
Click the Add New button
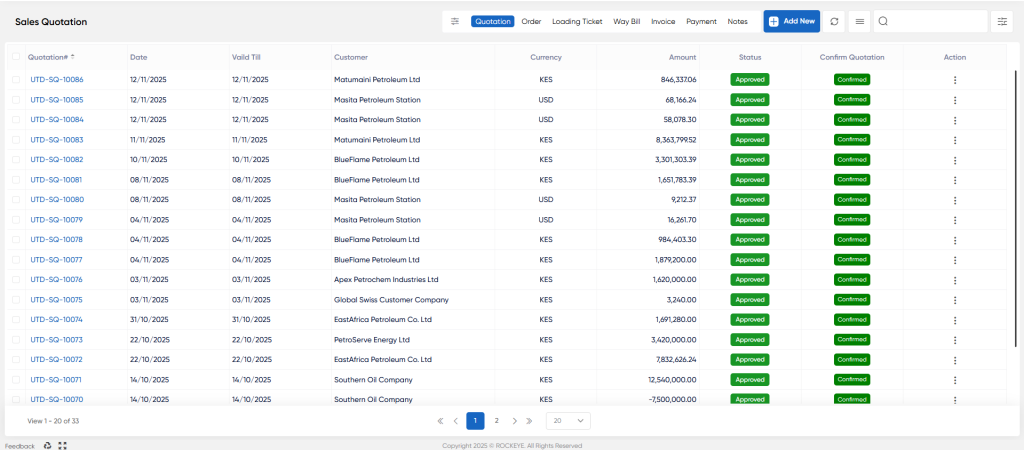coord(792,22)
